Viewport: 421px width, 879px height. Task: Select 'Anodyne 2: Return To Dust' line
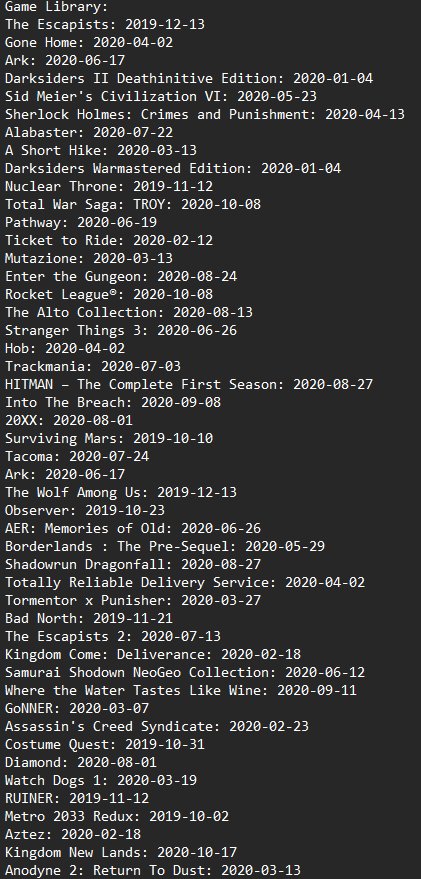153,870
